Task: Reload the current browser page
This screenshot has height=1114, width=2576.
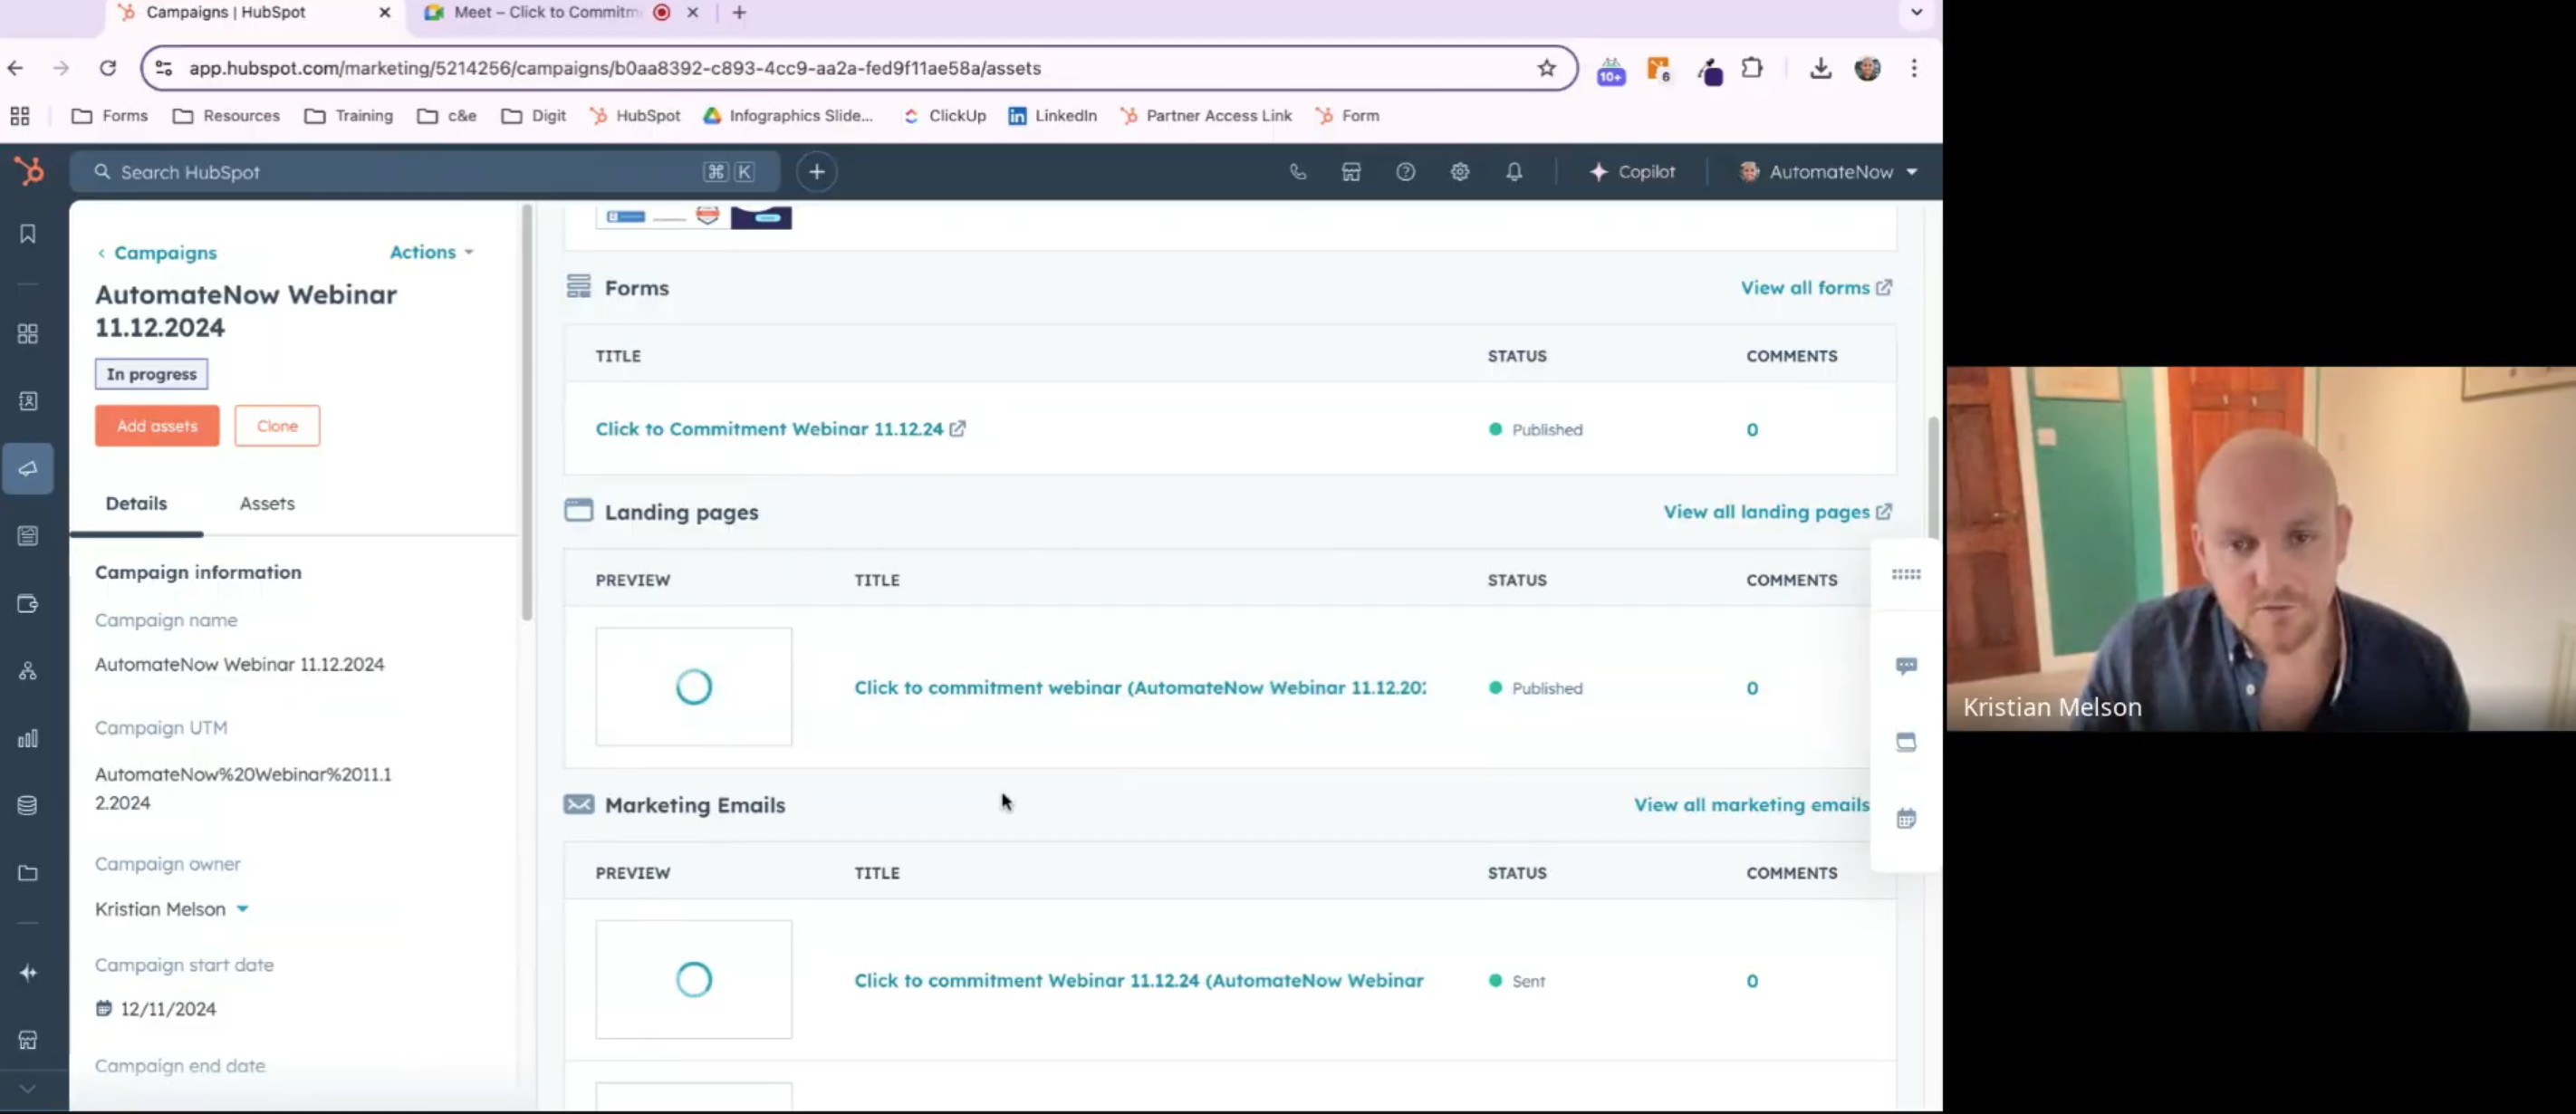Action: click(108, 68)
